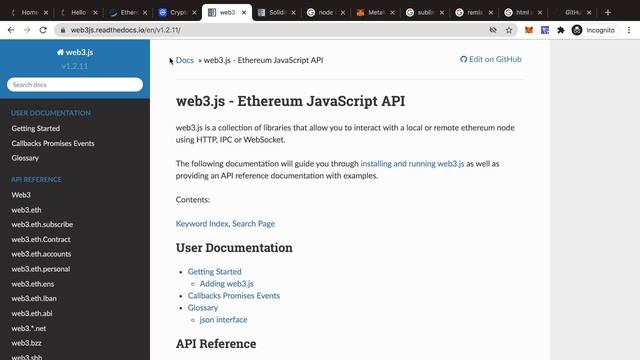Open the Search Page link
The image size is (640, 360).
click(x=253, y=223)
